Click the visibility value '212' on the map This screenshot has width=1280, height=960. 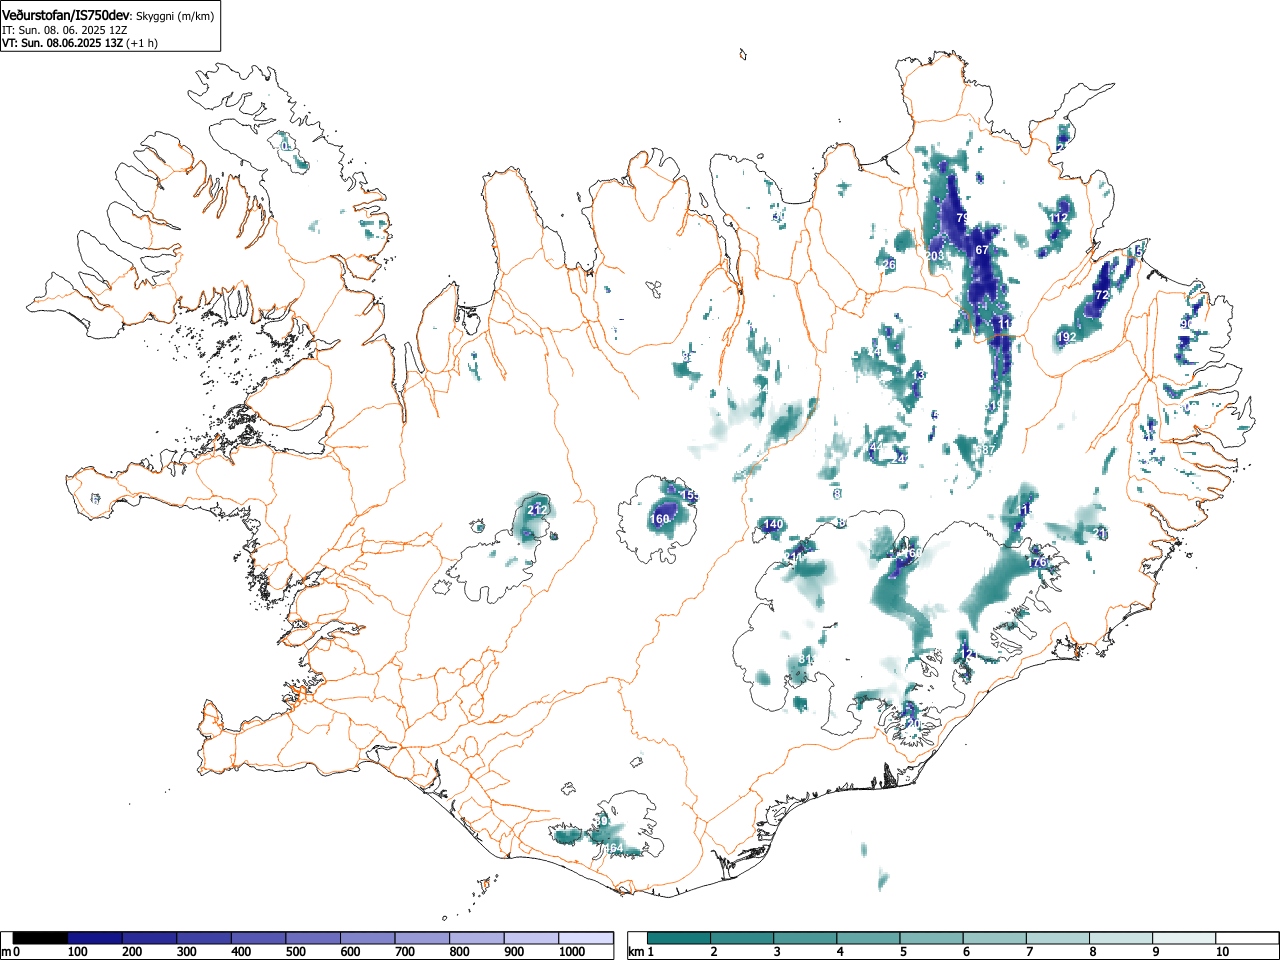pos(537,510)
